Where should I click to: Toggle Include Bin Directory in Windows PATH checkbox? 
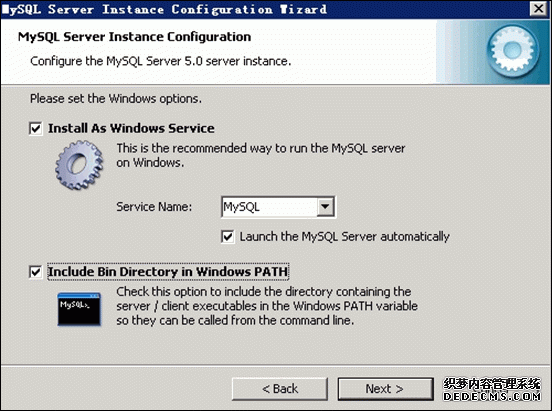point(36,272)
